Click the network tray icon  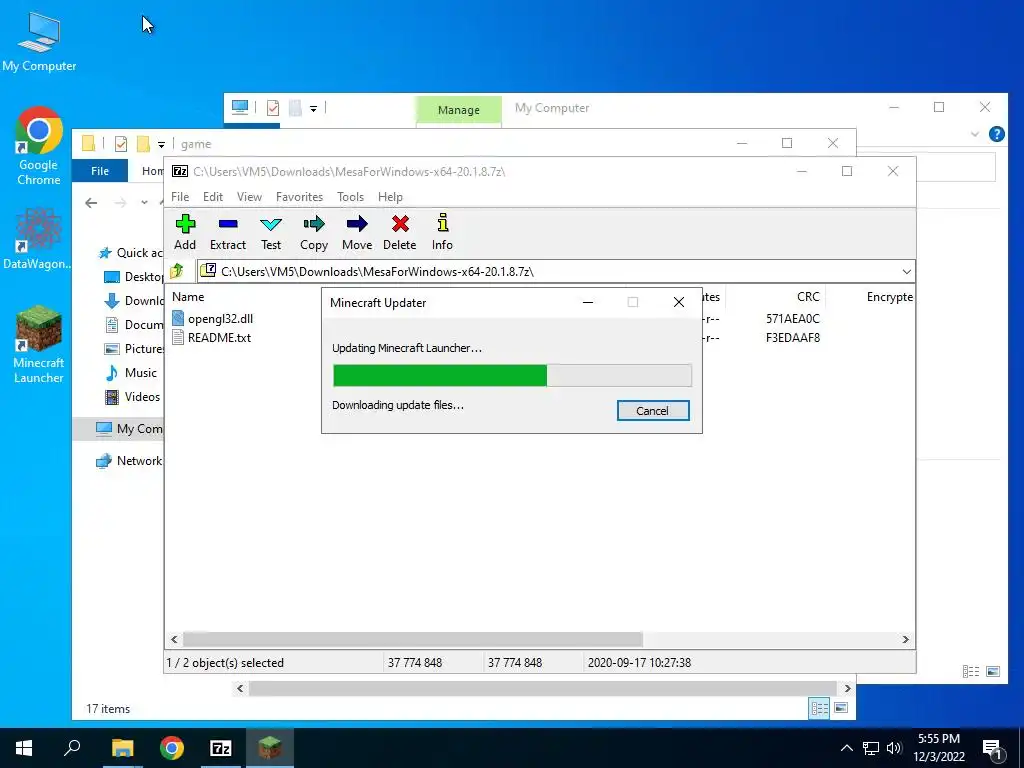point(871,748)
